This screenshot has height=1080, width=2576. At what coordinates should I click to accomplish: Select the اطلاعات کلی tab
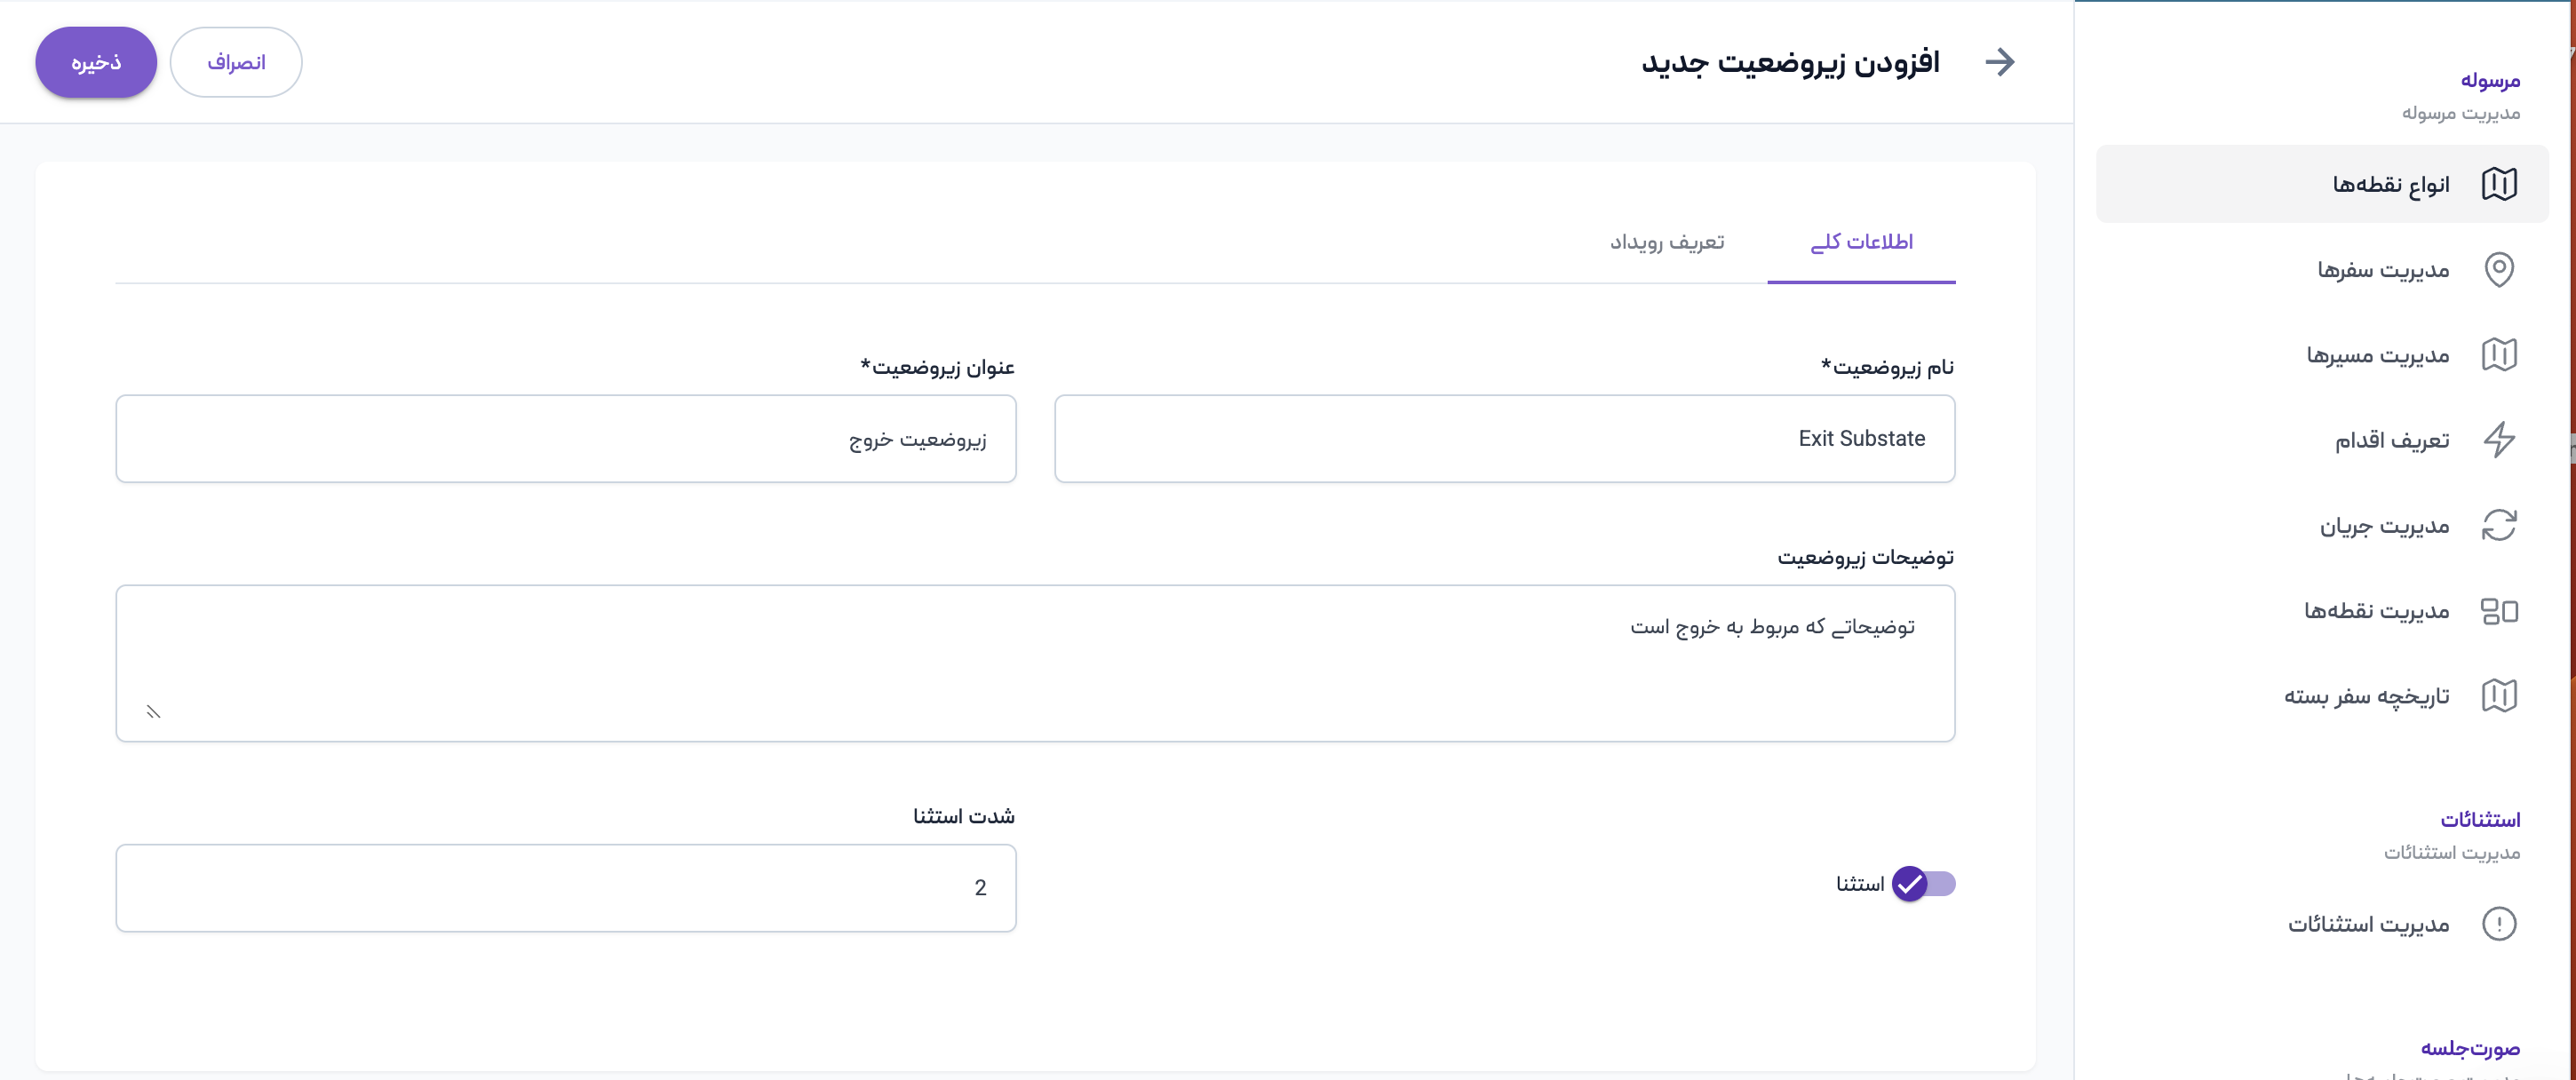coord(1861,242)
